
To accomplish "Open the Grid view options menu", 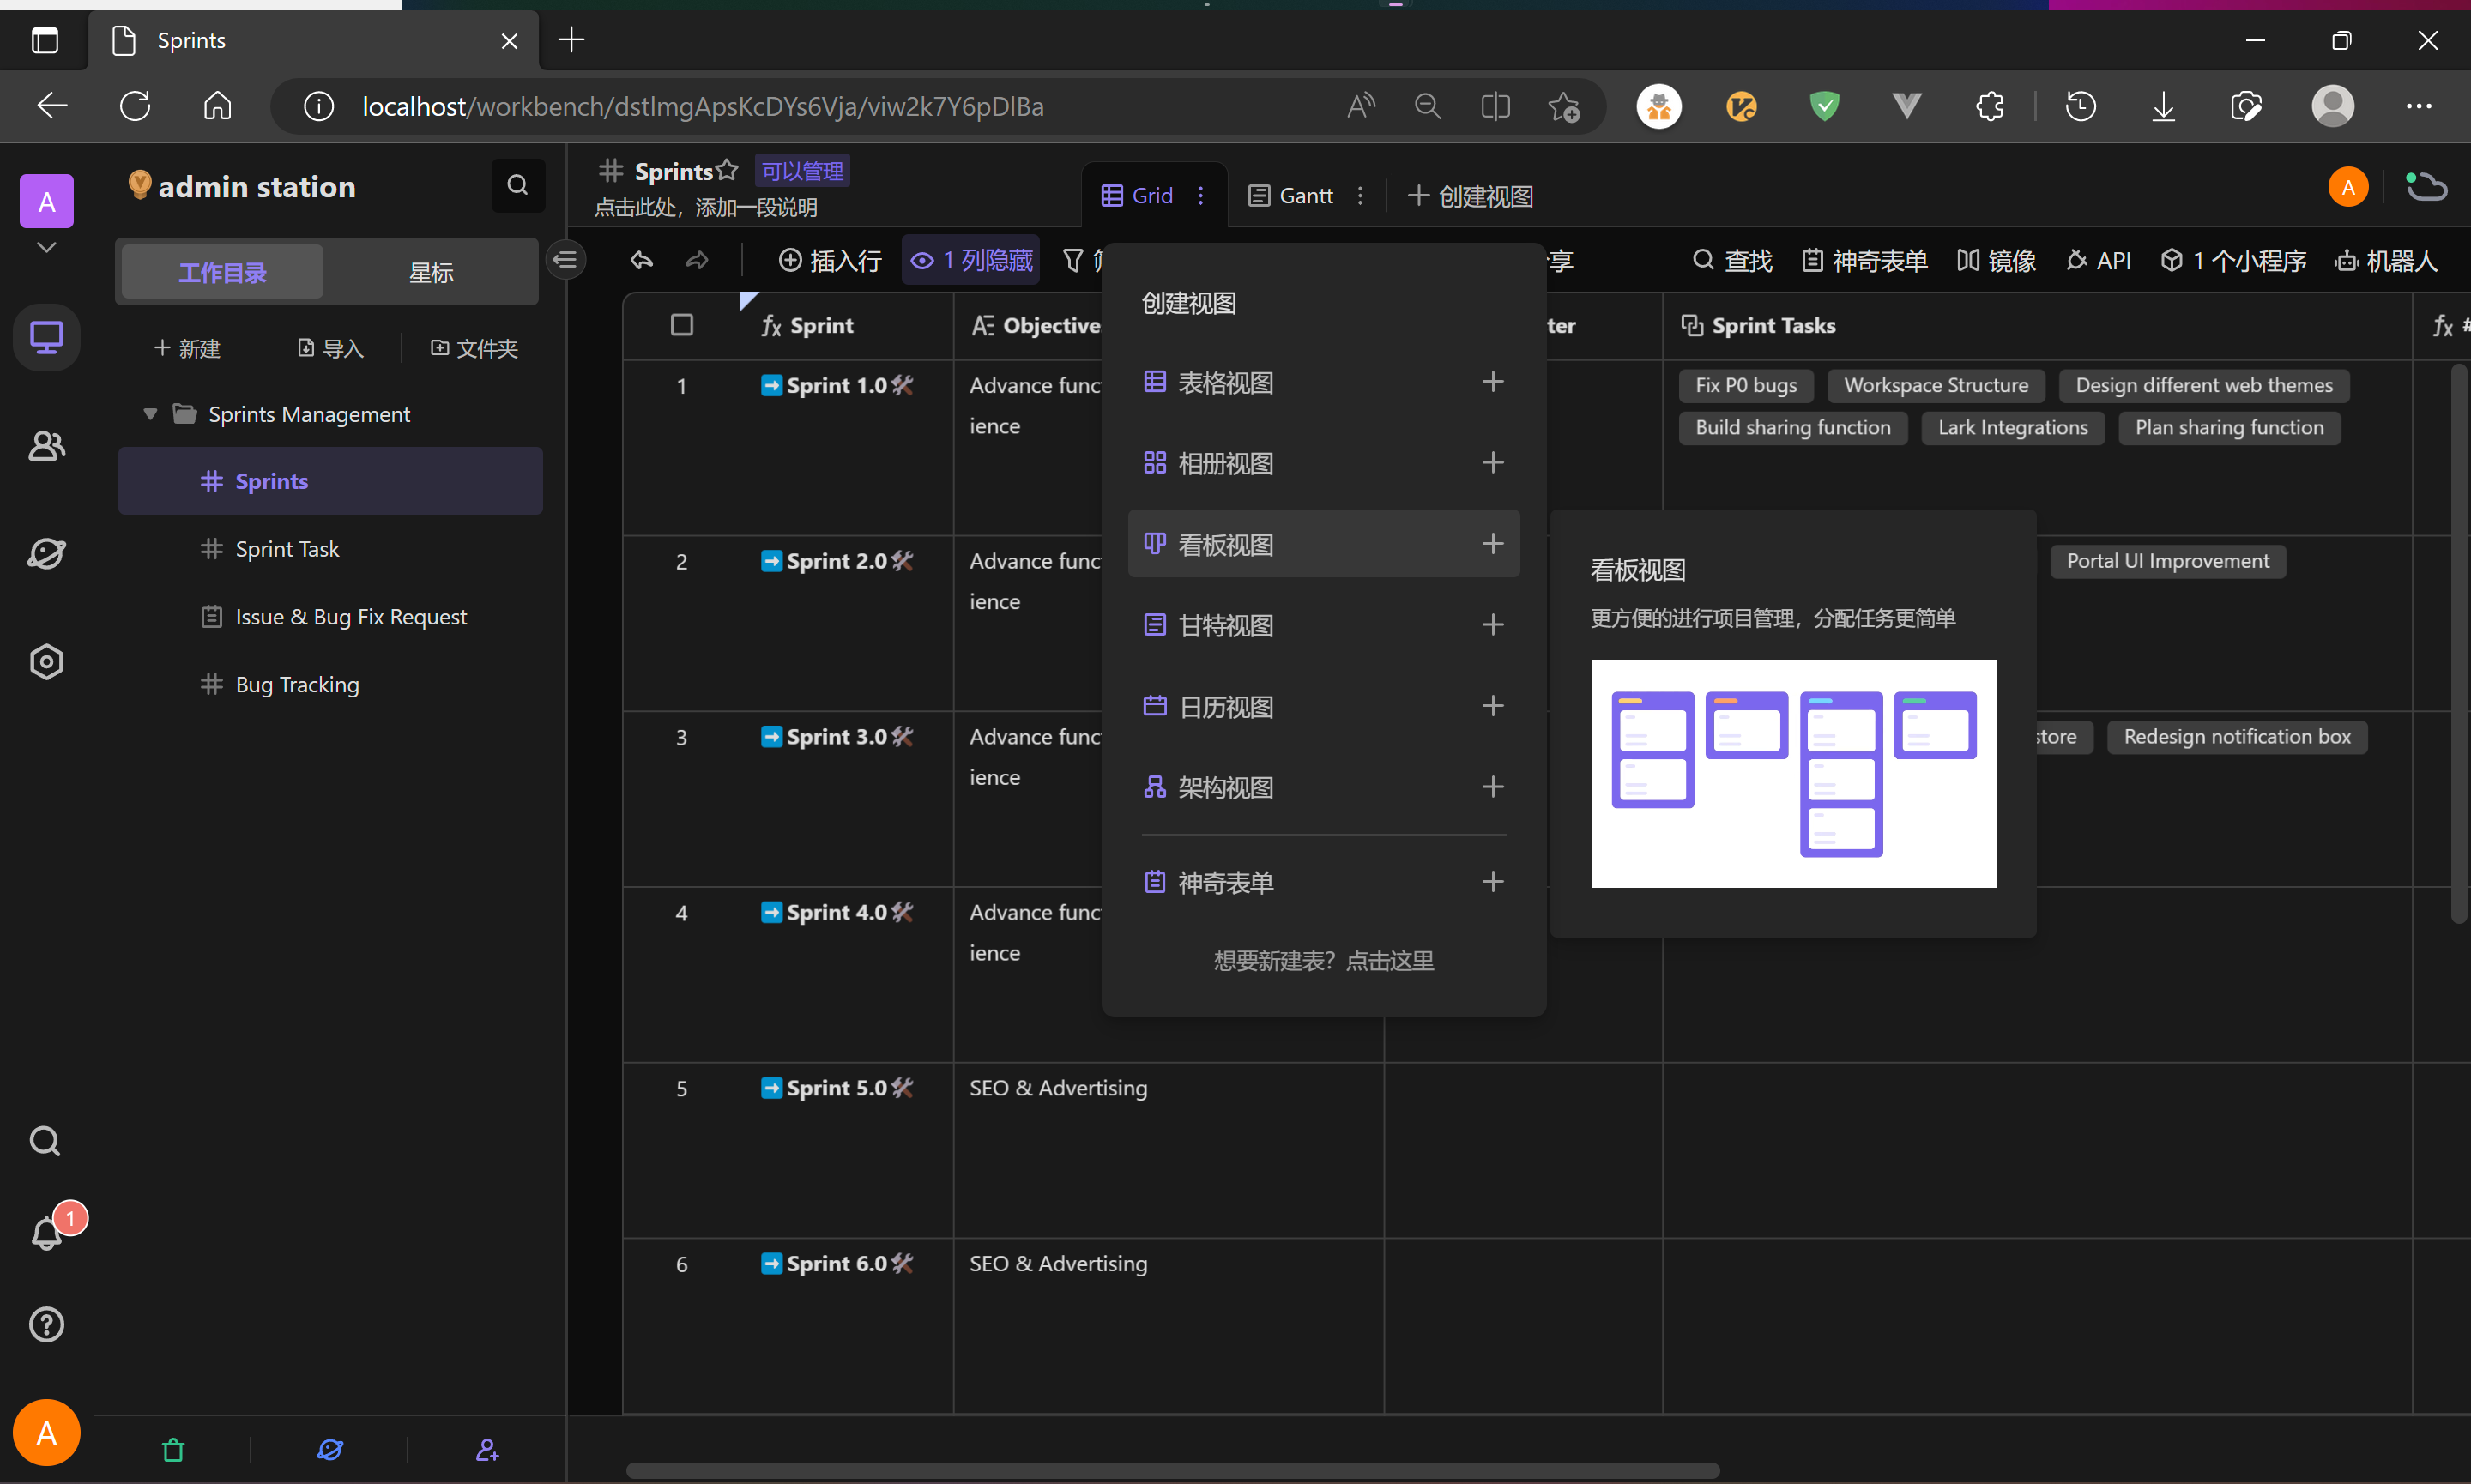I will point(1201,196).
